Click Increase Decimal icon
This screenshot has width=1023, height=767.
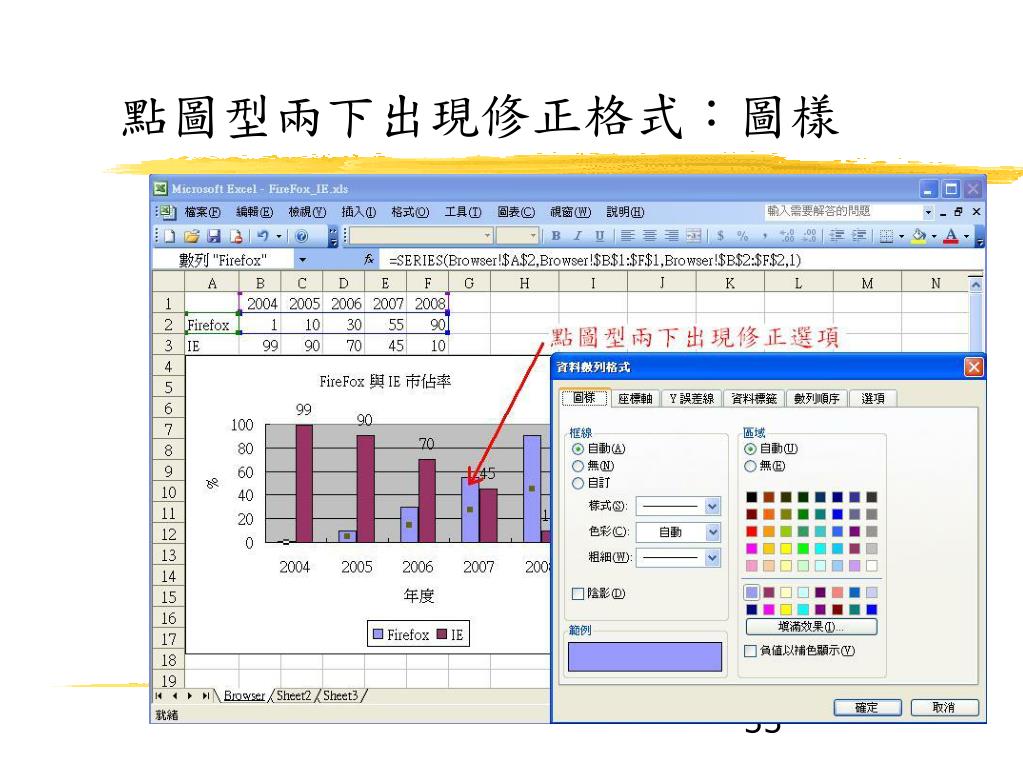click(787, 236)
